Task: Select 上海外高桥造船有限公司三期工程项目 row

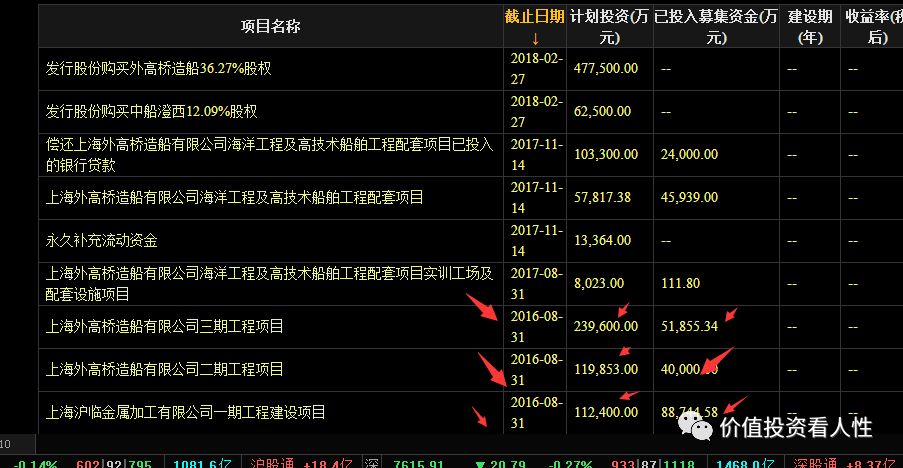Action: click(471, 326)
